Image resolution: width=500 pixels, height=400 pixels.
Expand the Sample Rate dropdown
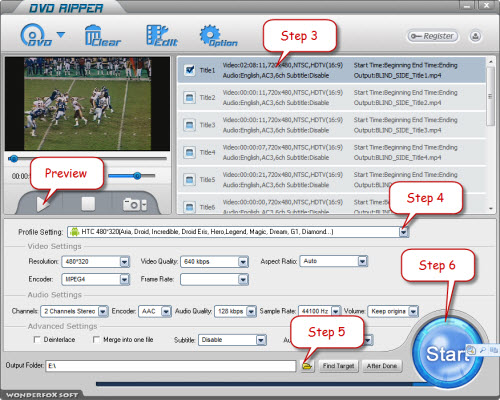[x=336, y=311]
